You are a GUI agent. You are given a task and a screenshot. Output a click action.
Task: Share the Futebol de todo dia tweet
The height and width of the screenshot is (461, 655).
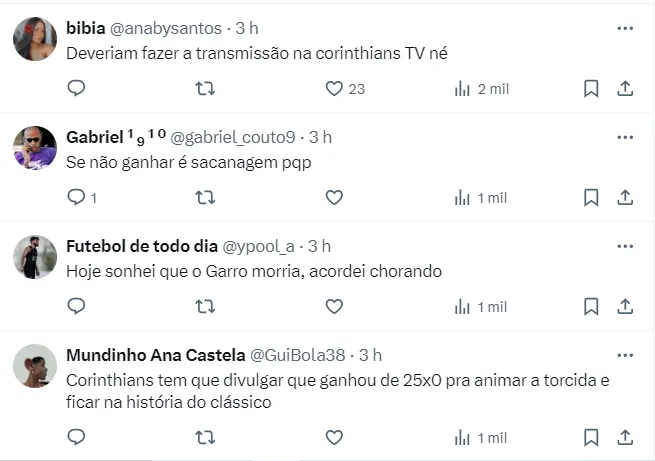click(625, 306)
